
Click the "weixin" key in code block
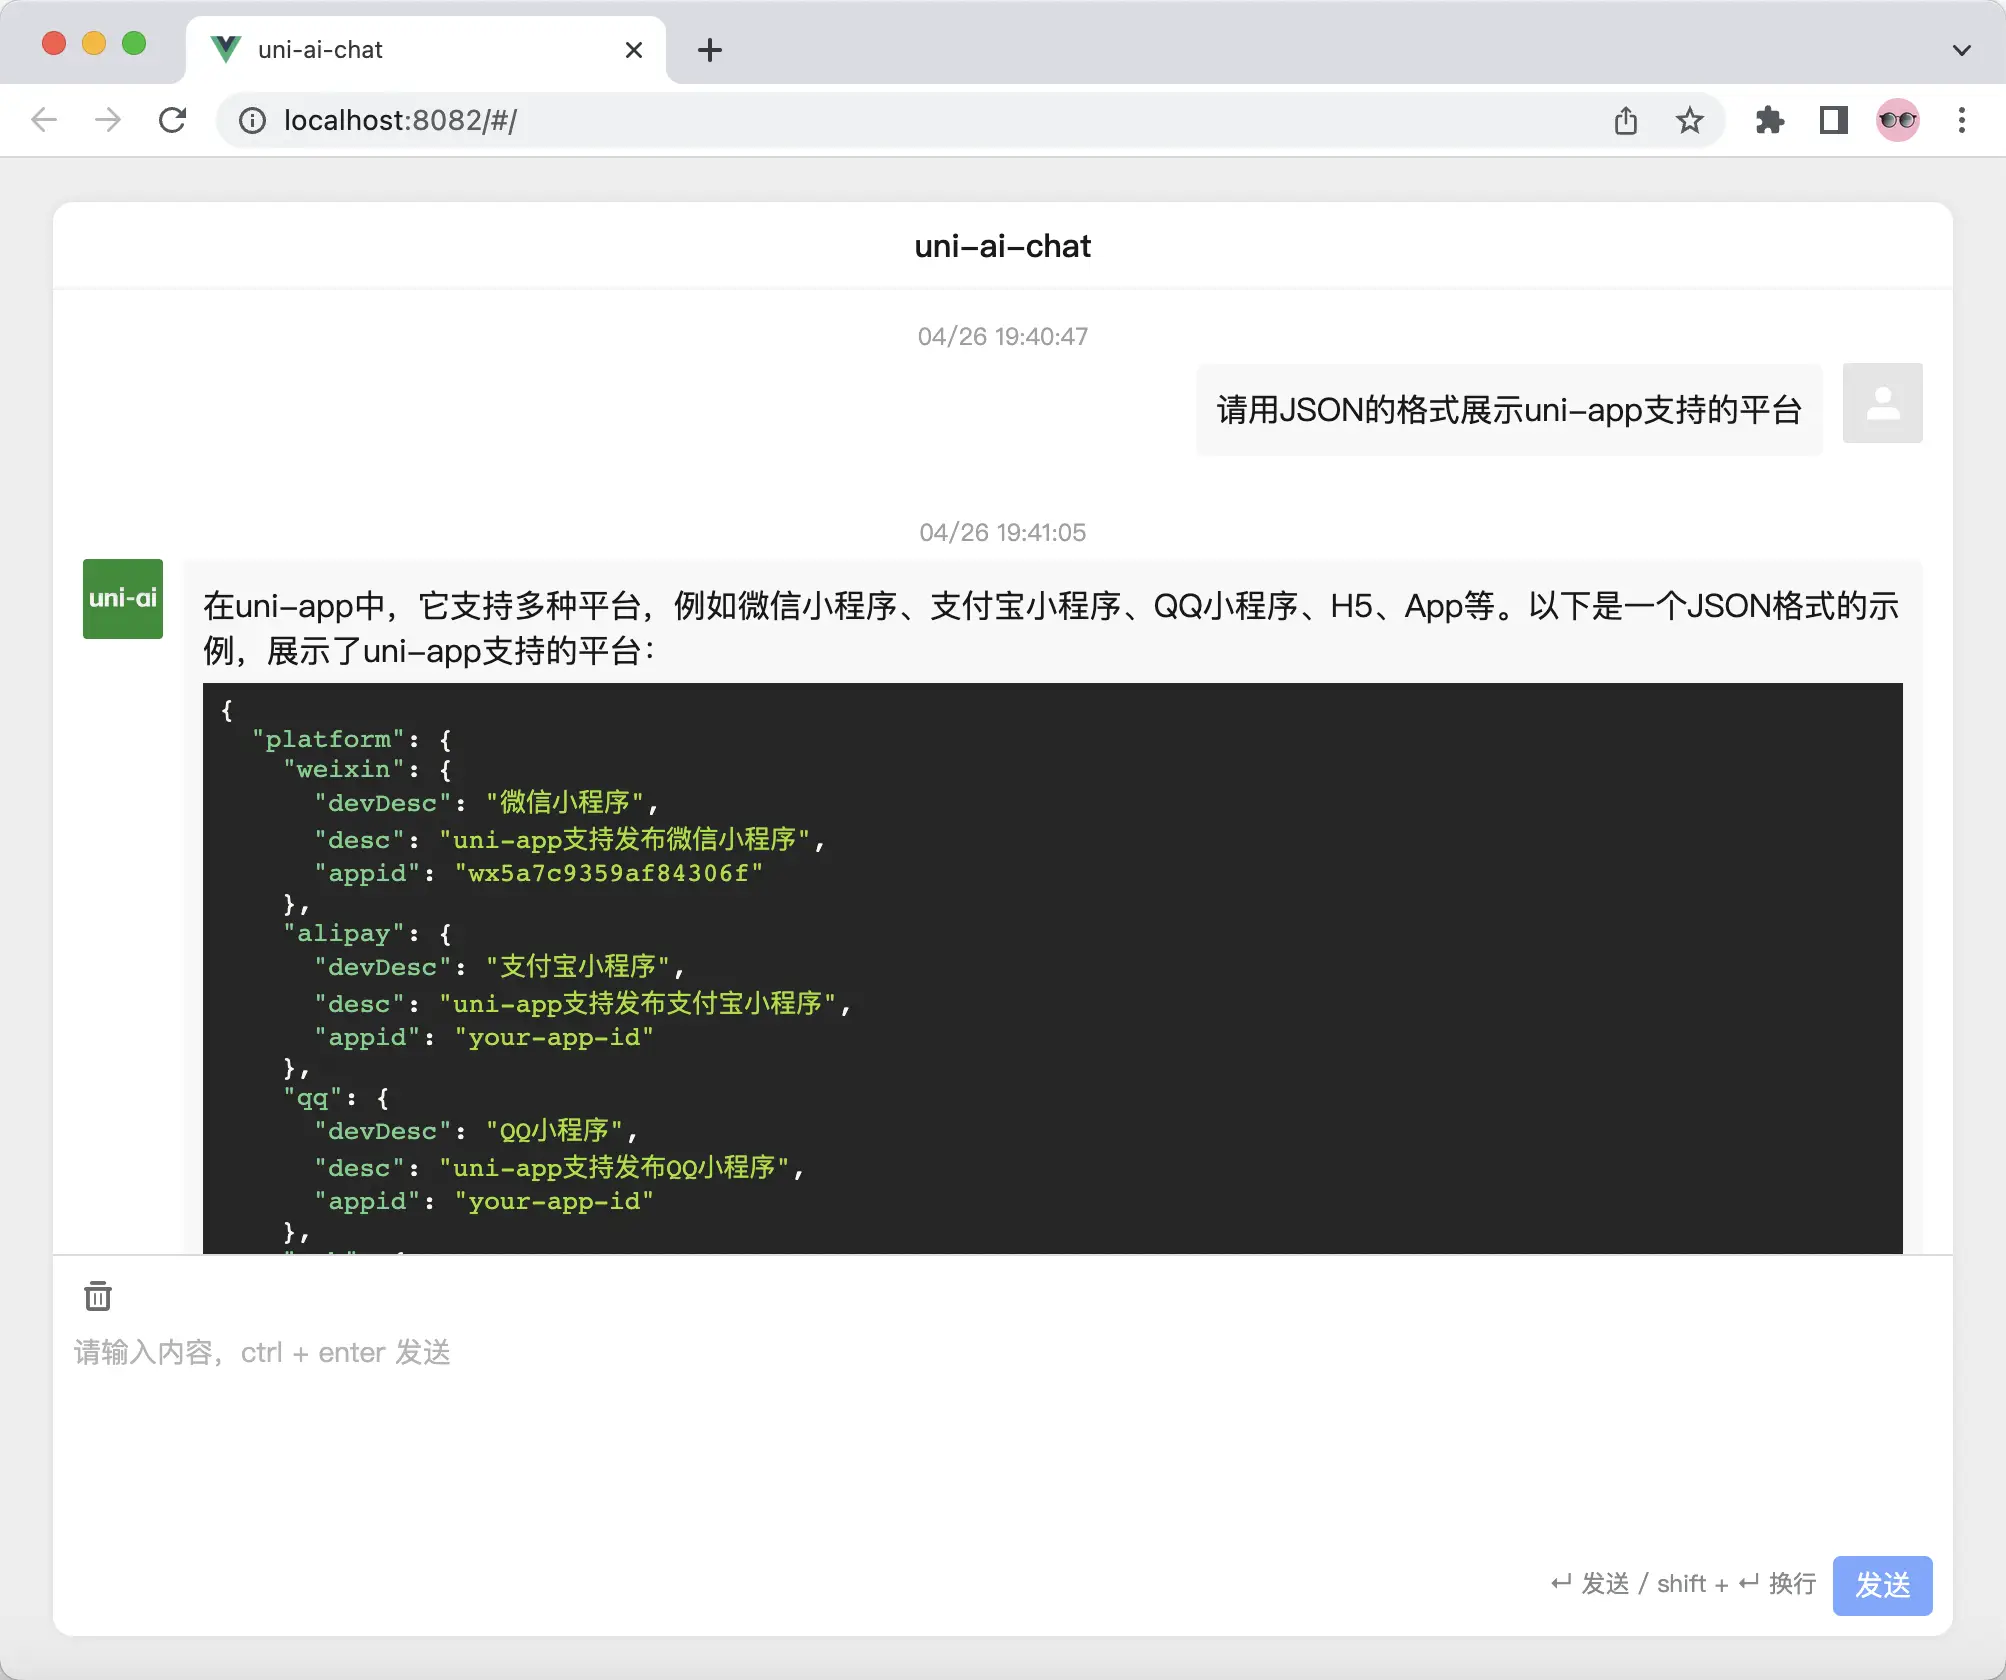(x=344, y=769)
